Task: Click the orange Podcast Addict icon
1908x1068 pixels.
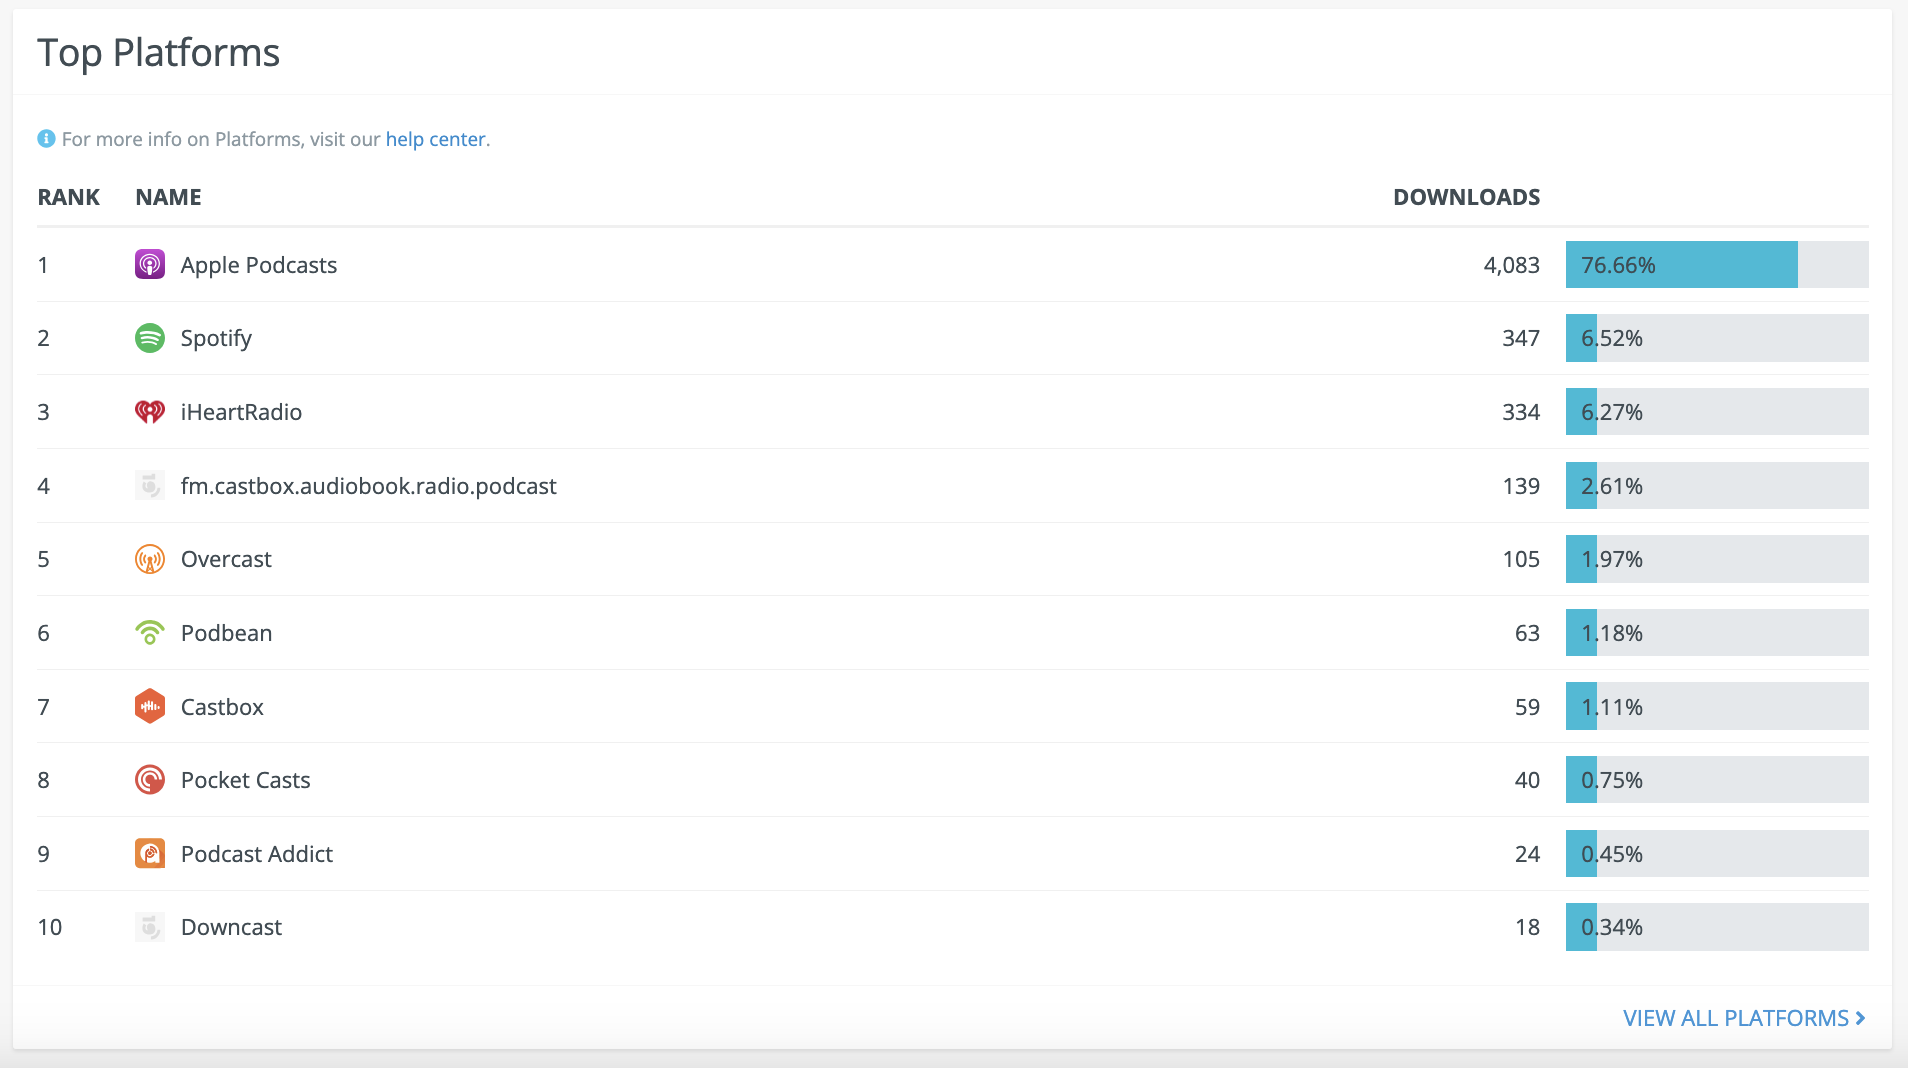Action: pos(150,854)
